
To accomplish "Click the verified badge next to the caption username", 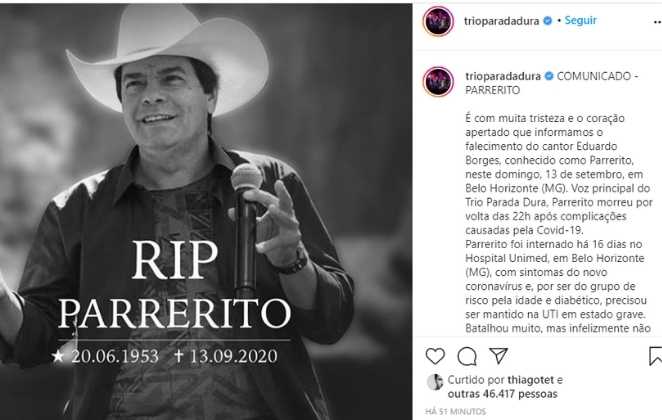I will click(x=549, y=76).
